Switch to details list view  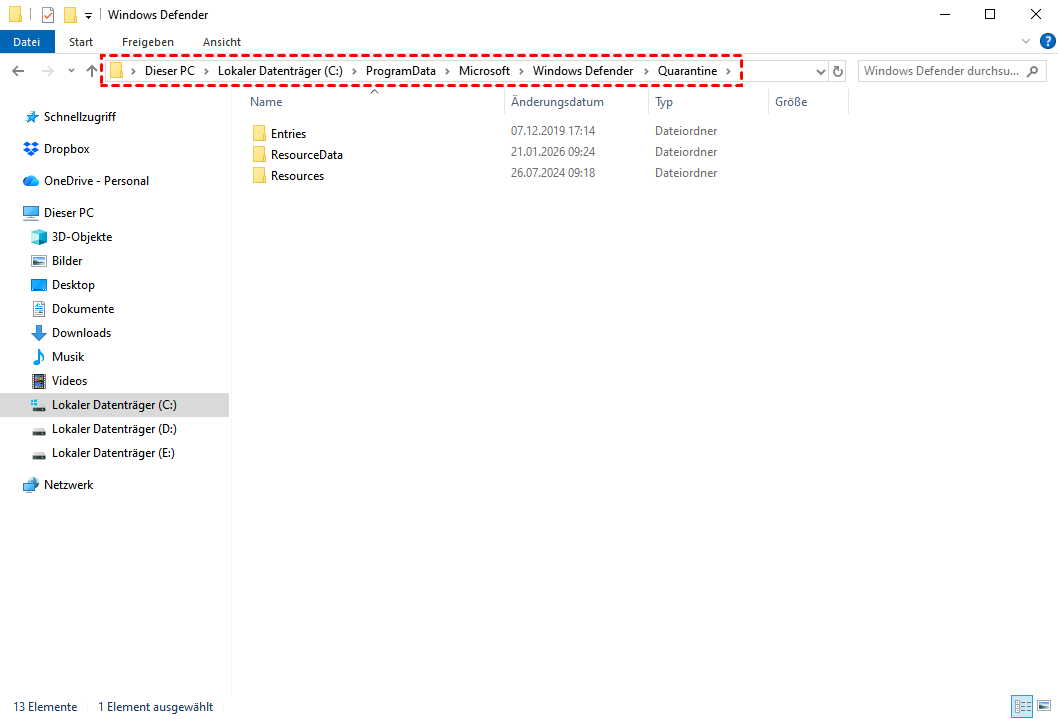(1021, 706)
